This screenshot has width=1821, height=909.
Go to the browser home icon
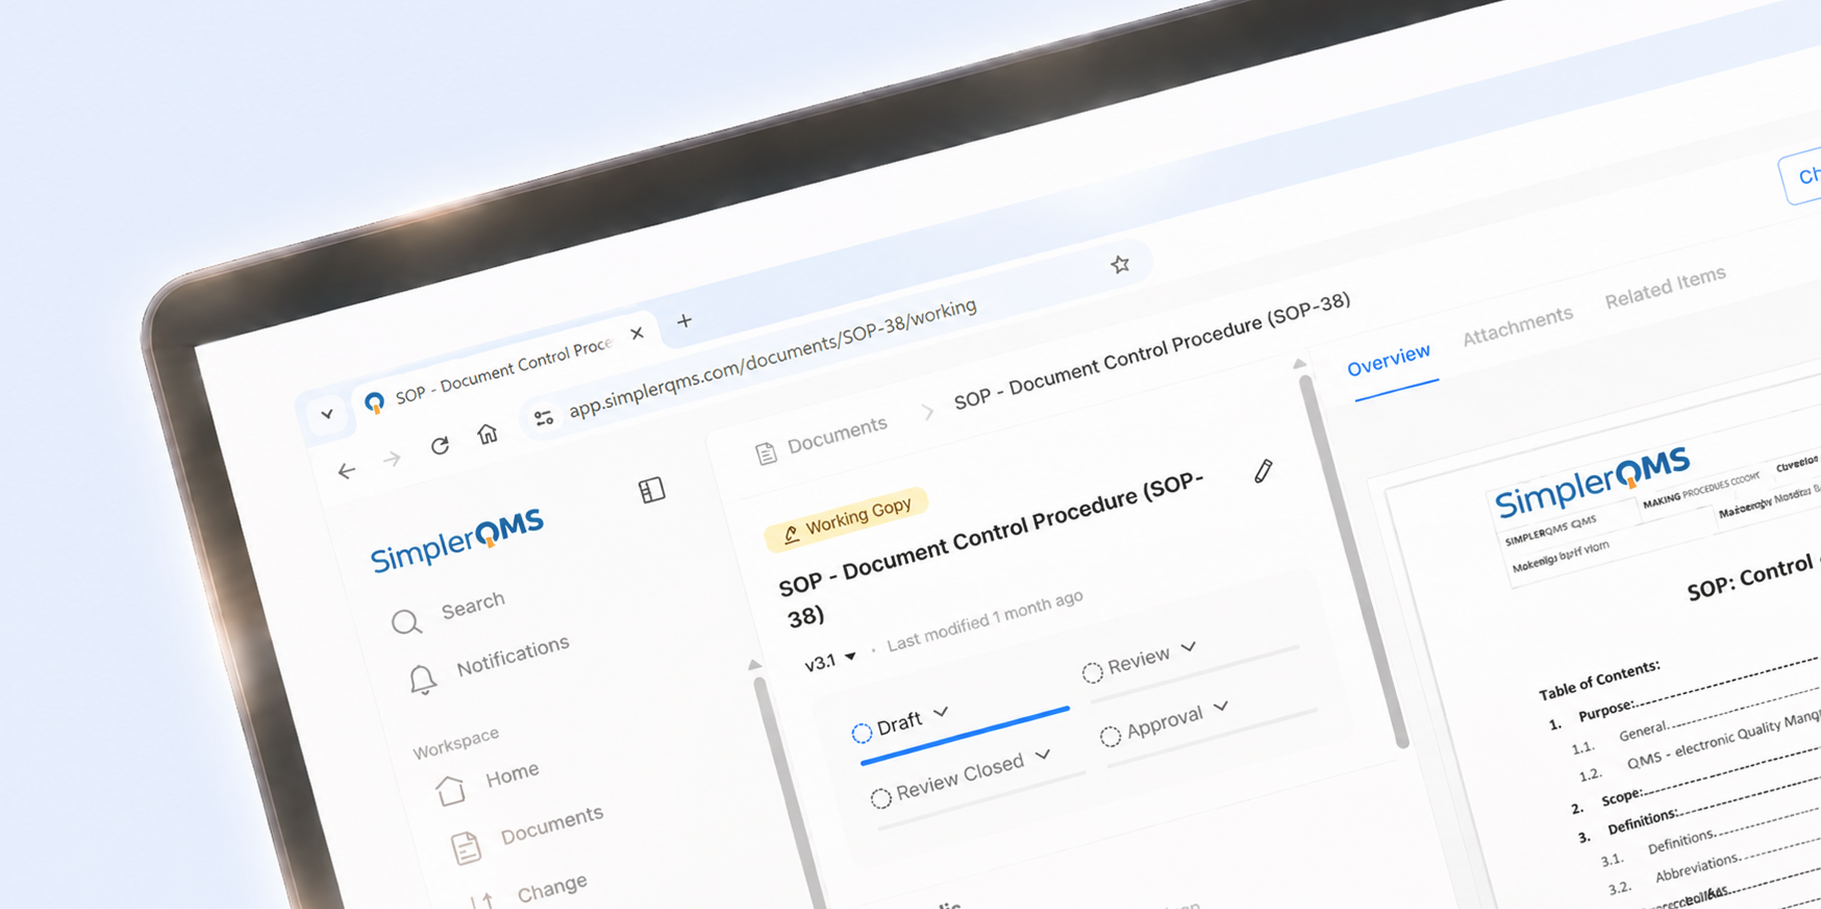coord(487,433)
